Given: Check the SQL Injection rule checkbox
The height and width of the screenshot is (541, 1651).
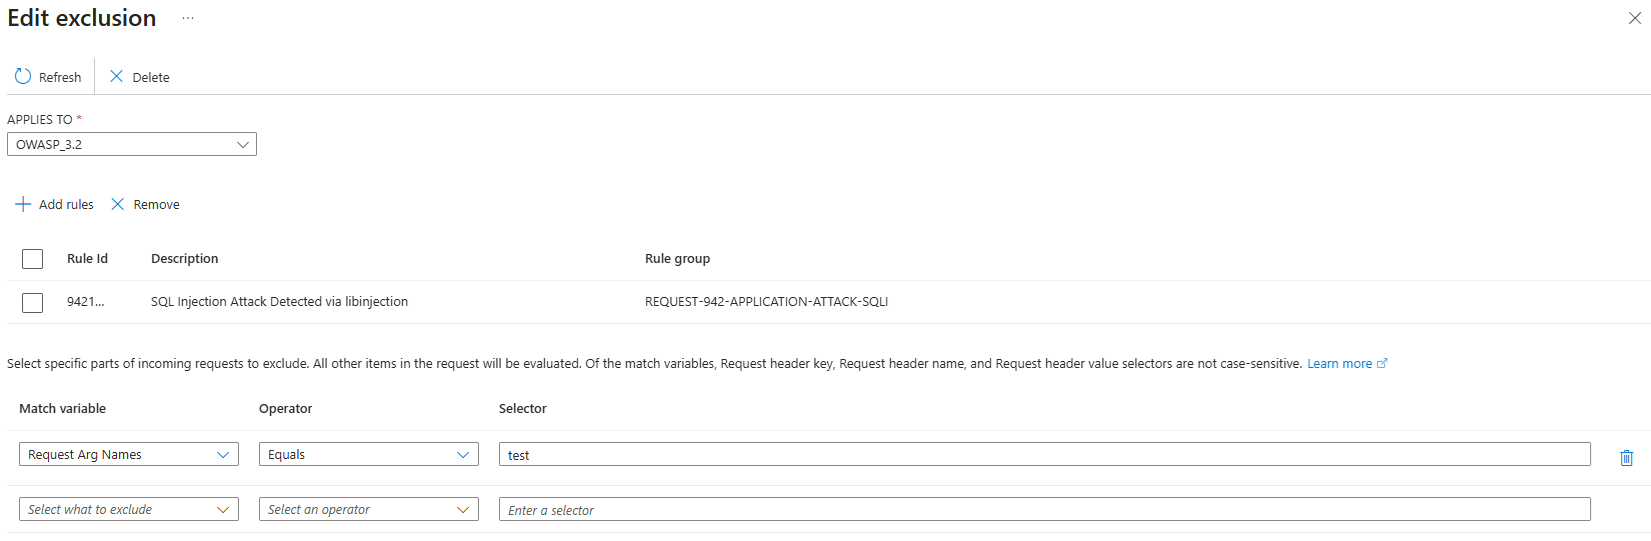Looking at the screenshot, I should (33, 302).
